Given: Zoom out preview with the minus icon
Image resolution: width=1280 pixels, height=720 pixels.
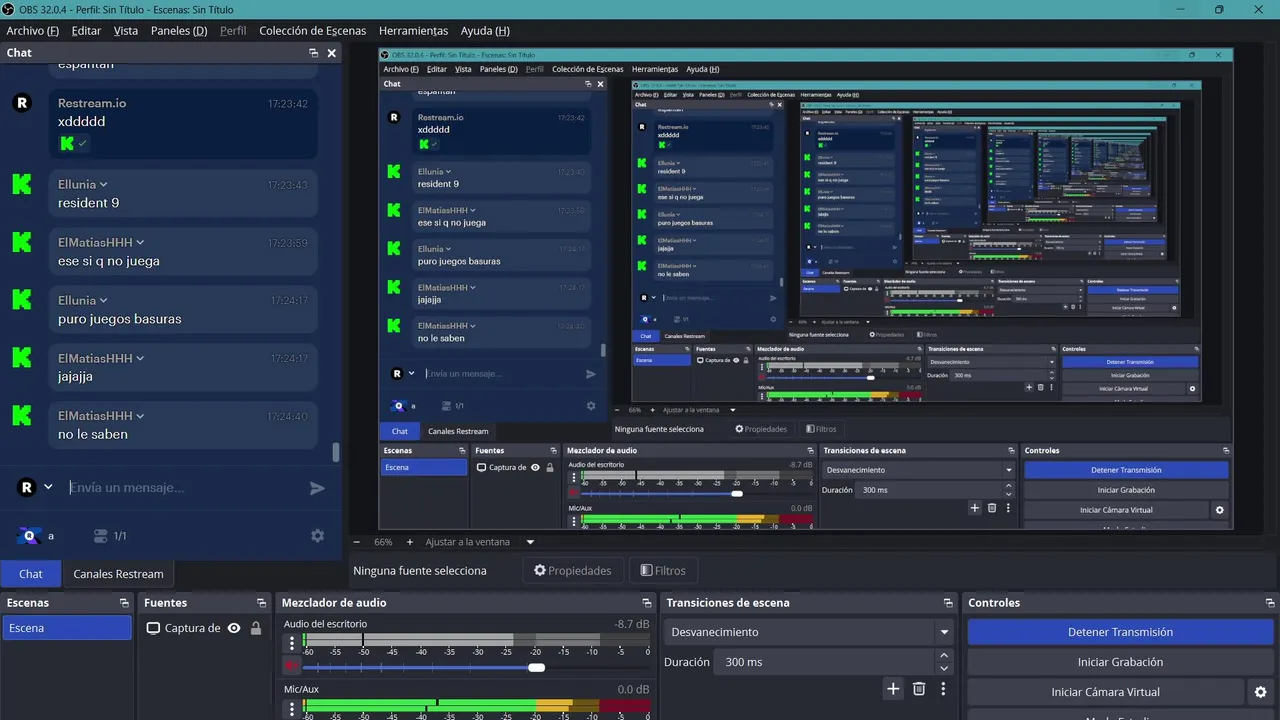Looking at the screenshot, I should 356,542.
